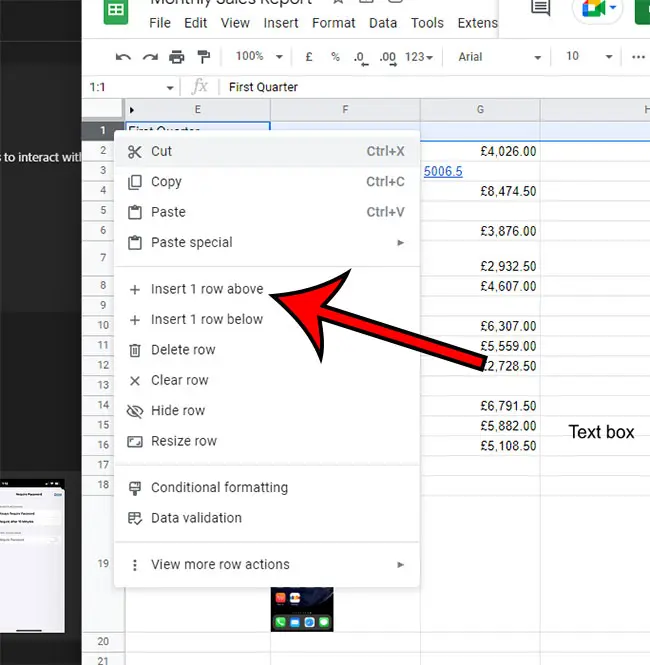Format as currency with pound icon
This screenshot has height=665, width=650.
tap(307, 57)
